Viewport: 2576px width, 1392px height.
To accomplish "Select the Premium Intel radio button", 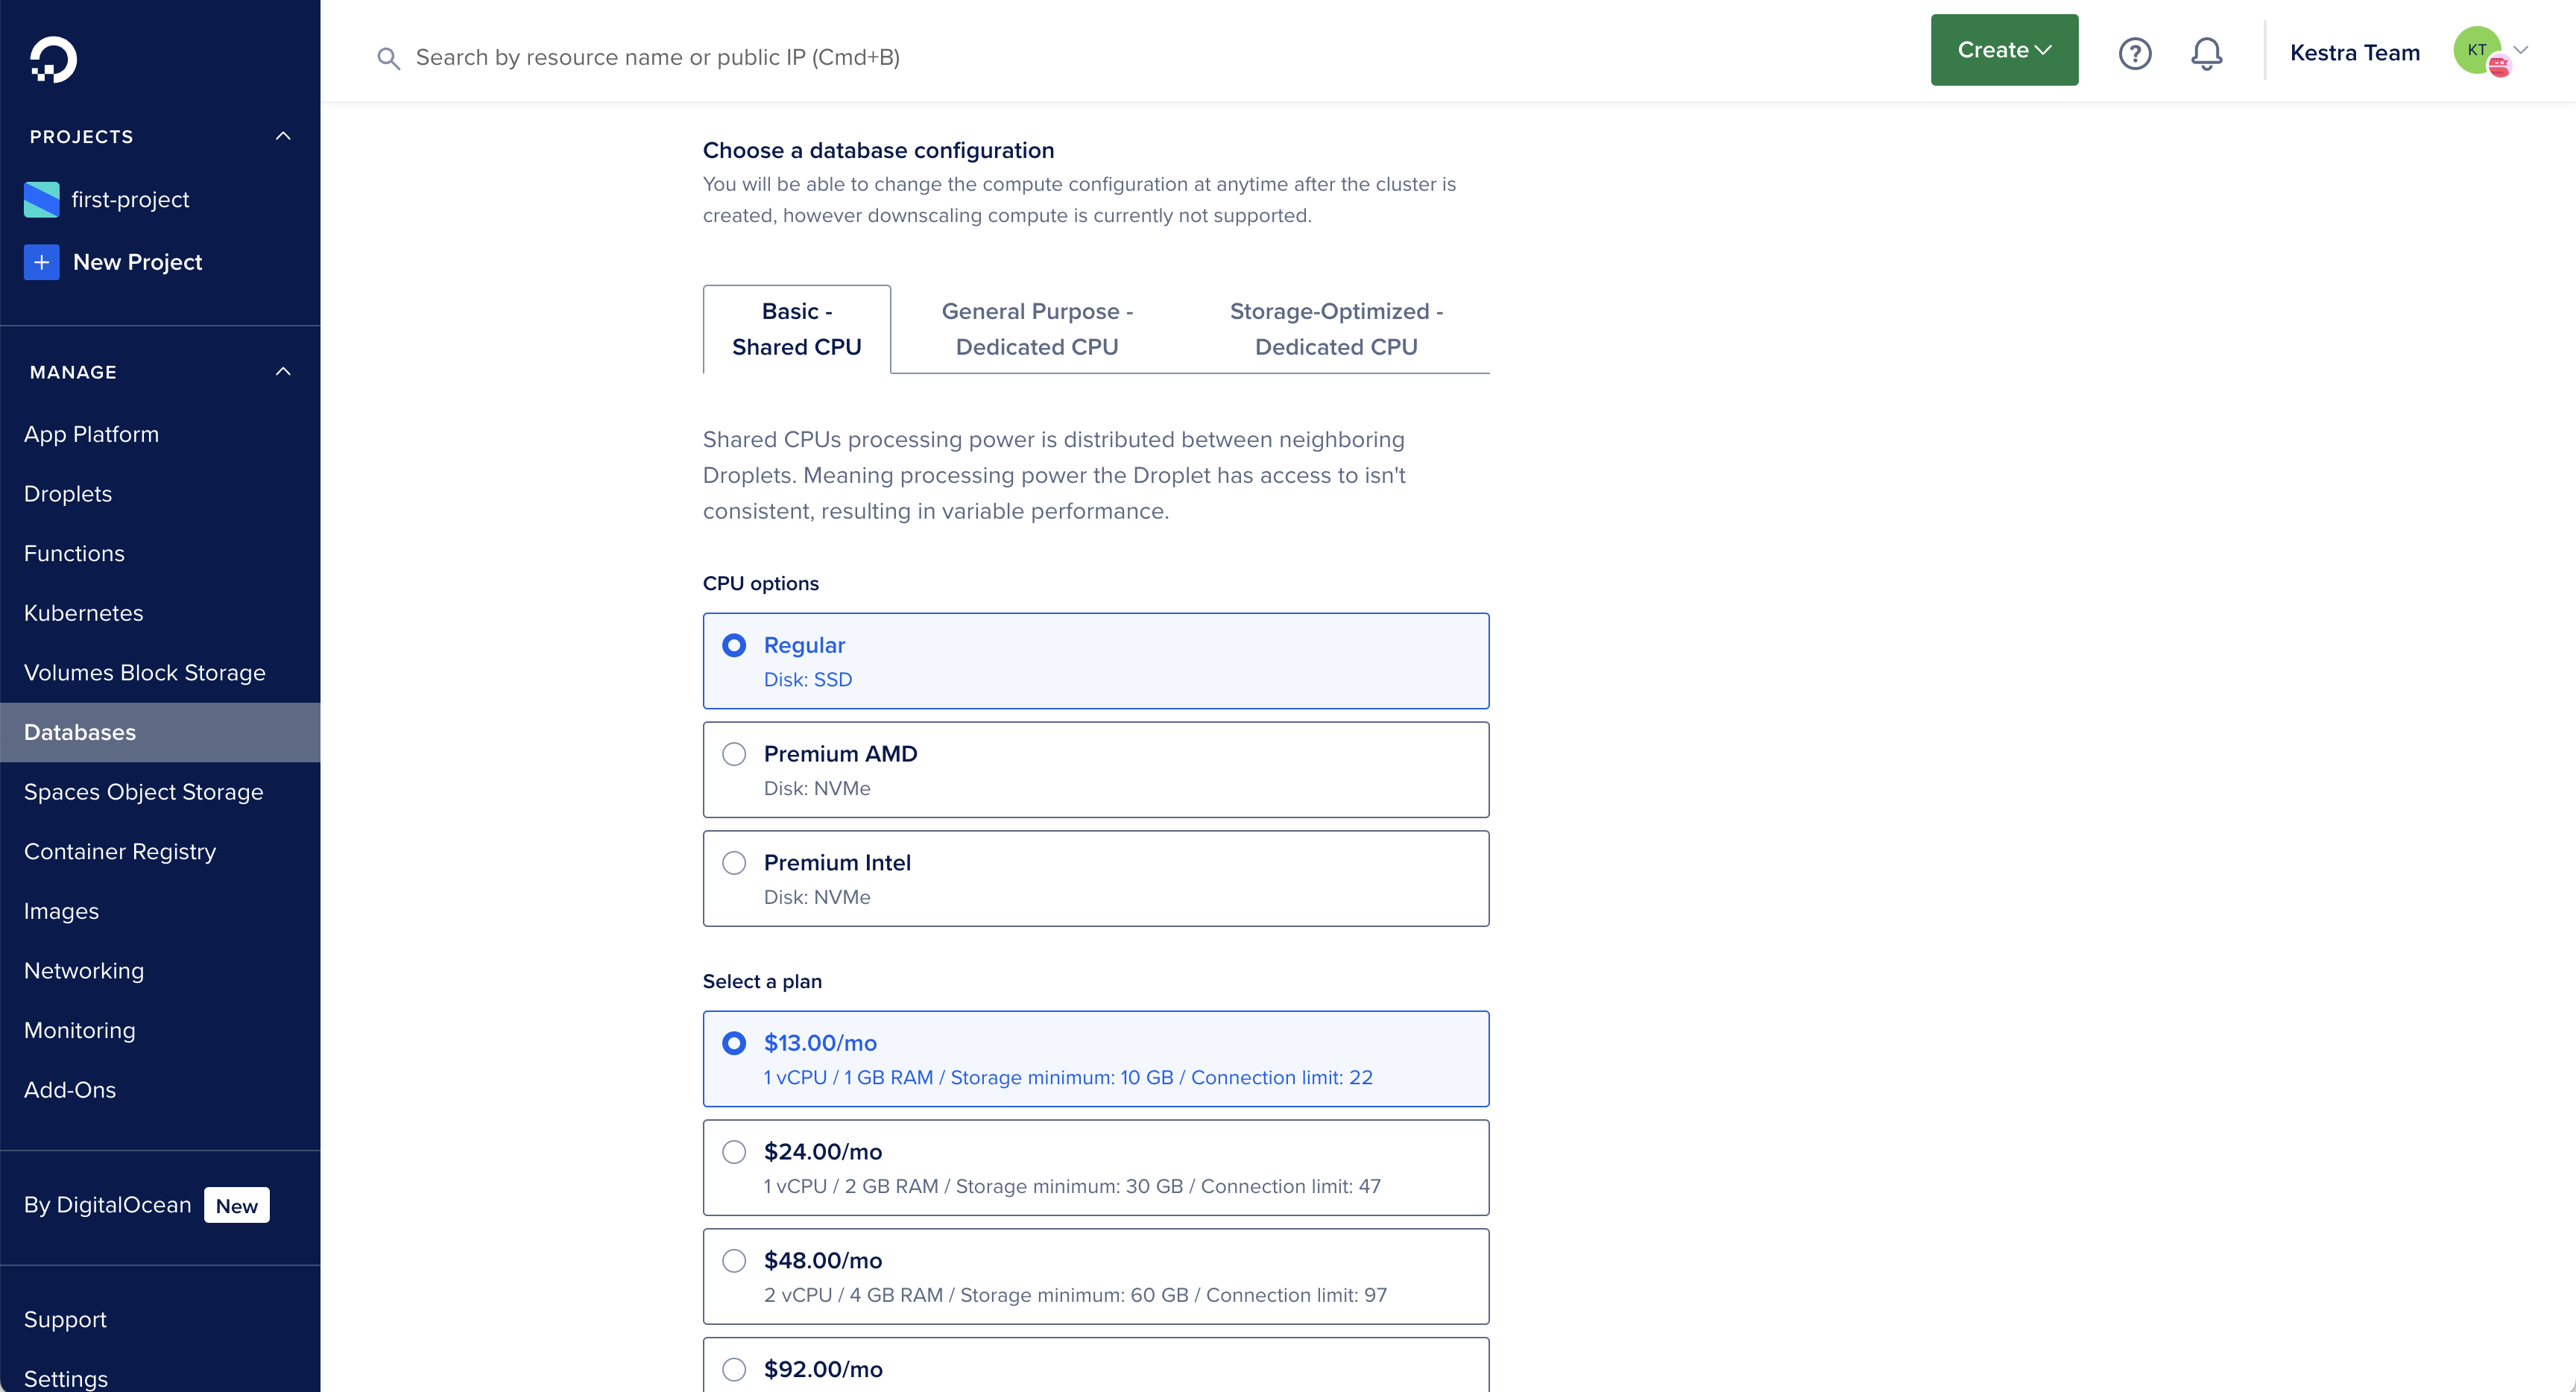I will point(734,863).
